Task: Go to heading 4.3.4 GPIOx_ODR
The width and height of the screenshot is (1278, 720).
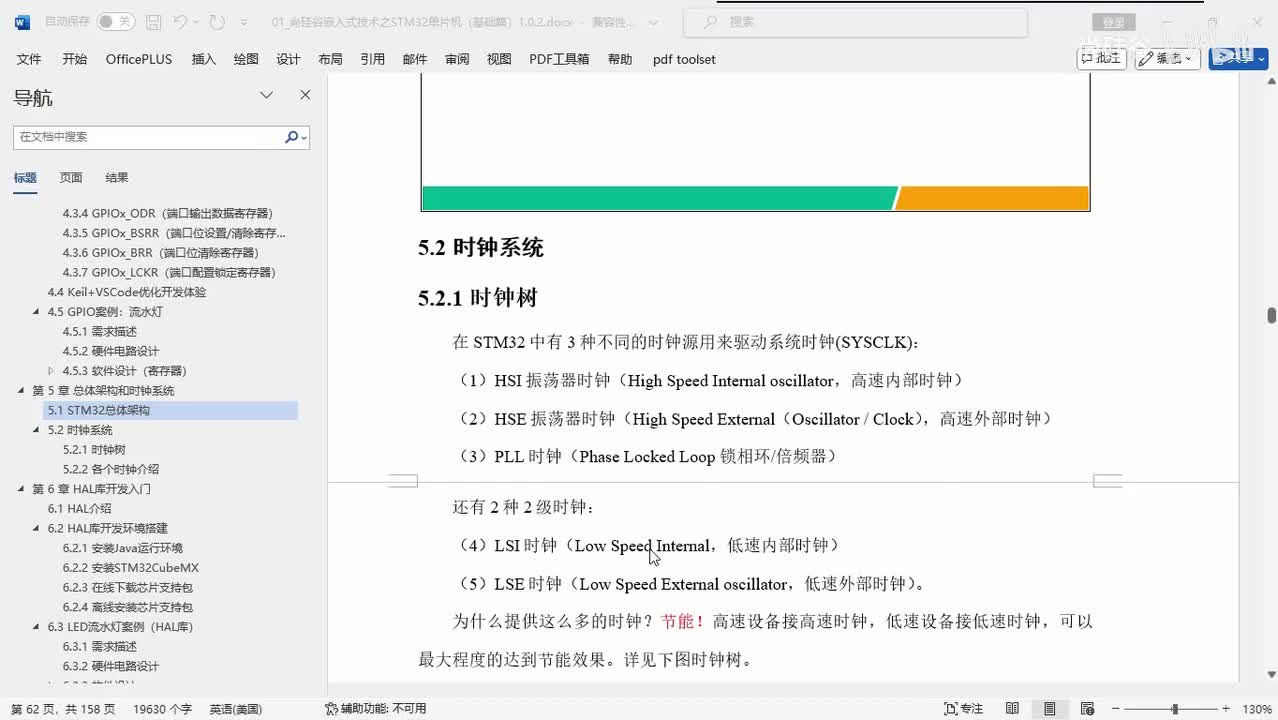Action: point(168,213)
